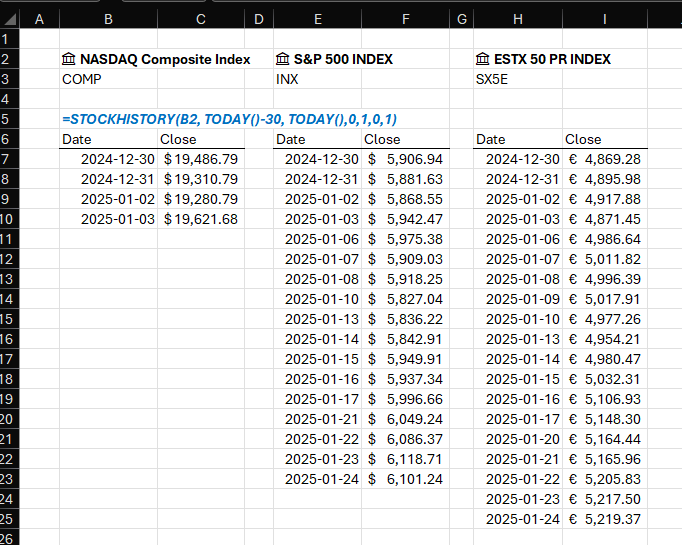Select ESTX date 2025-01-09 in column H
Image resolution: width=682 pixels, height=545 pixels.
[518, 299]
